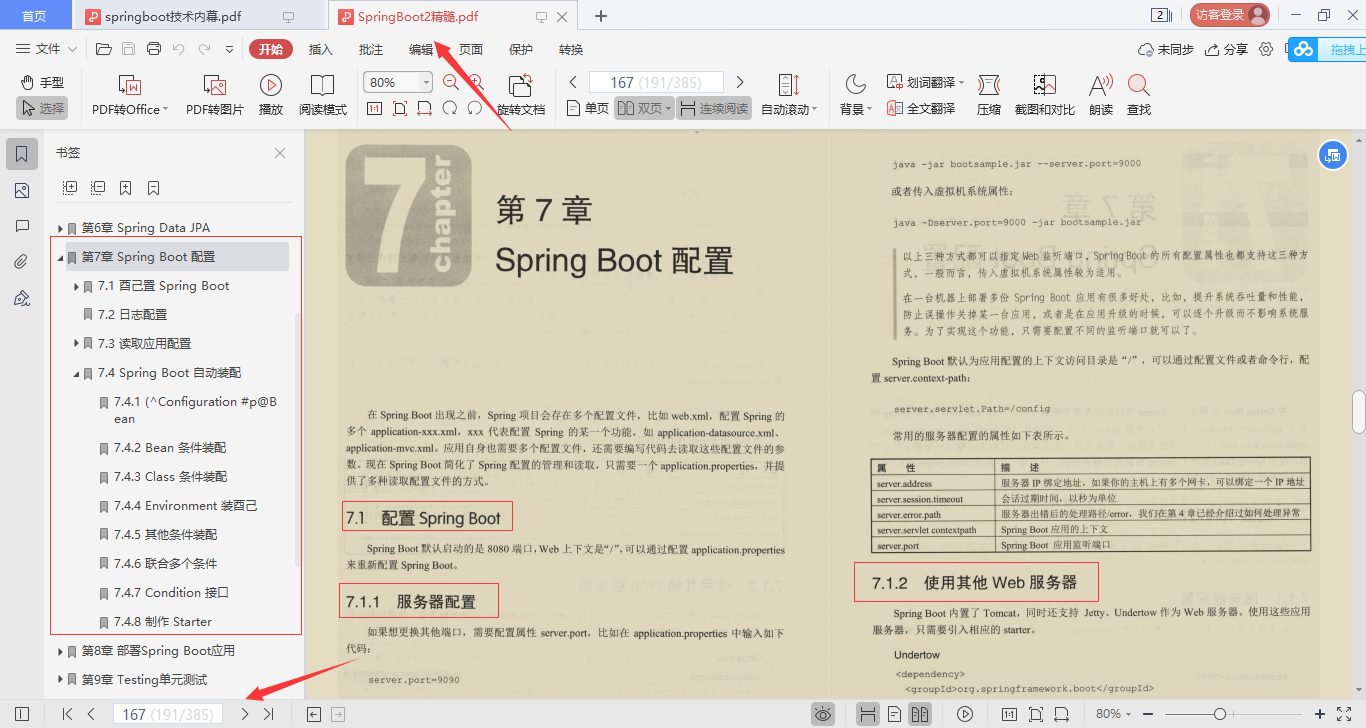Viewport: 1366px width, 728px height.
Task: Toggle the bookmarks panel icon in sidebar
Action: tap(22, 154)
